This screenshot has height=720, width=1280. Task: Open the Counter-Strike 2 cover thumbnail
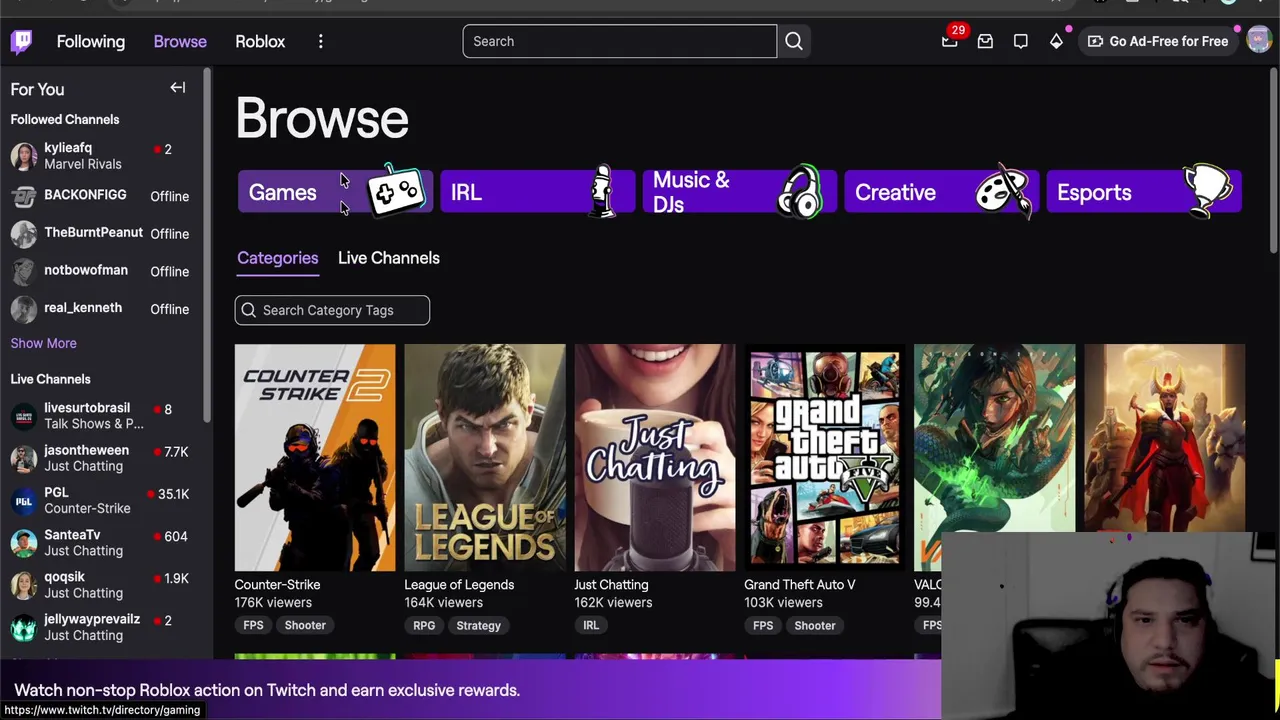[315, 457]
